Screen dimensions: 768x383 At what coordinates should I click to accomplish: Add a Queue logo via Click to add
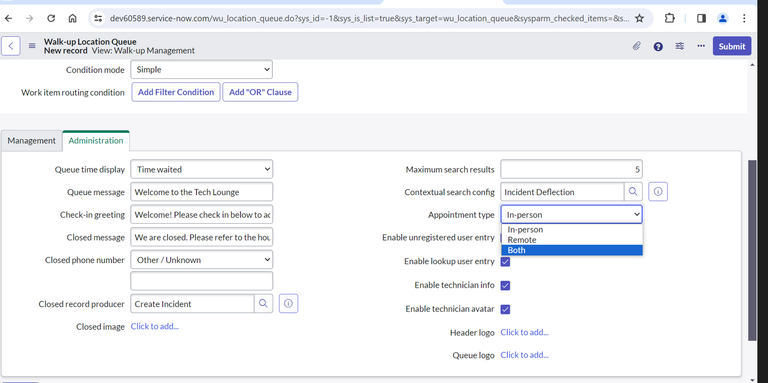(x=525, y=355)
